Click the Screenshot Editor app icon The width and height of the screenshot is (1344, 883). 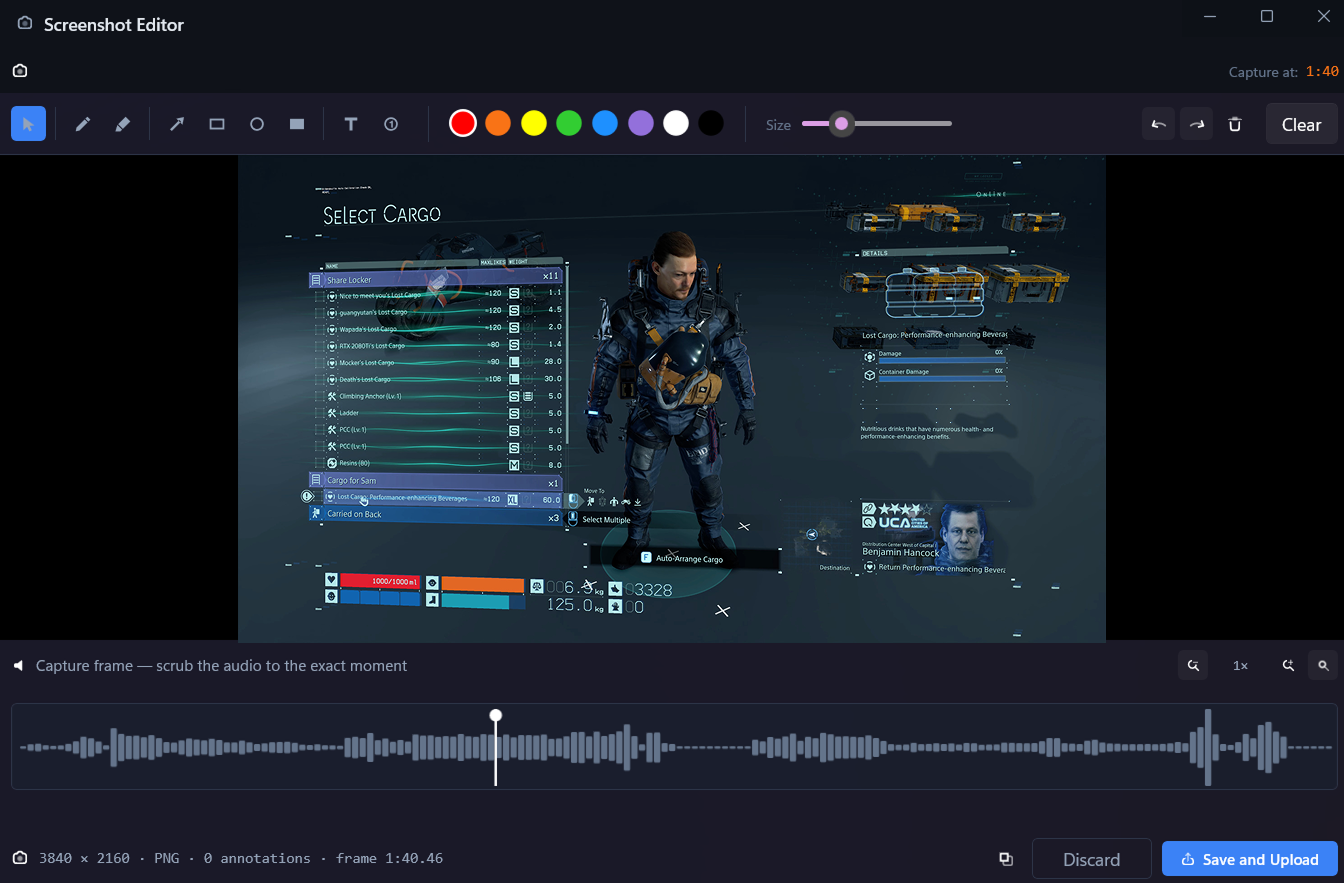25,24
